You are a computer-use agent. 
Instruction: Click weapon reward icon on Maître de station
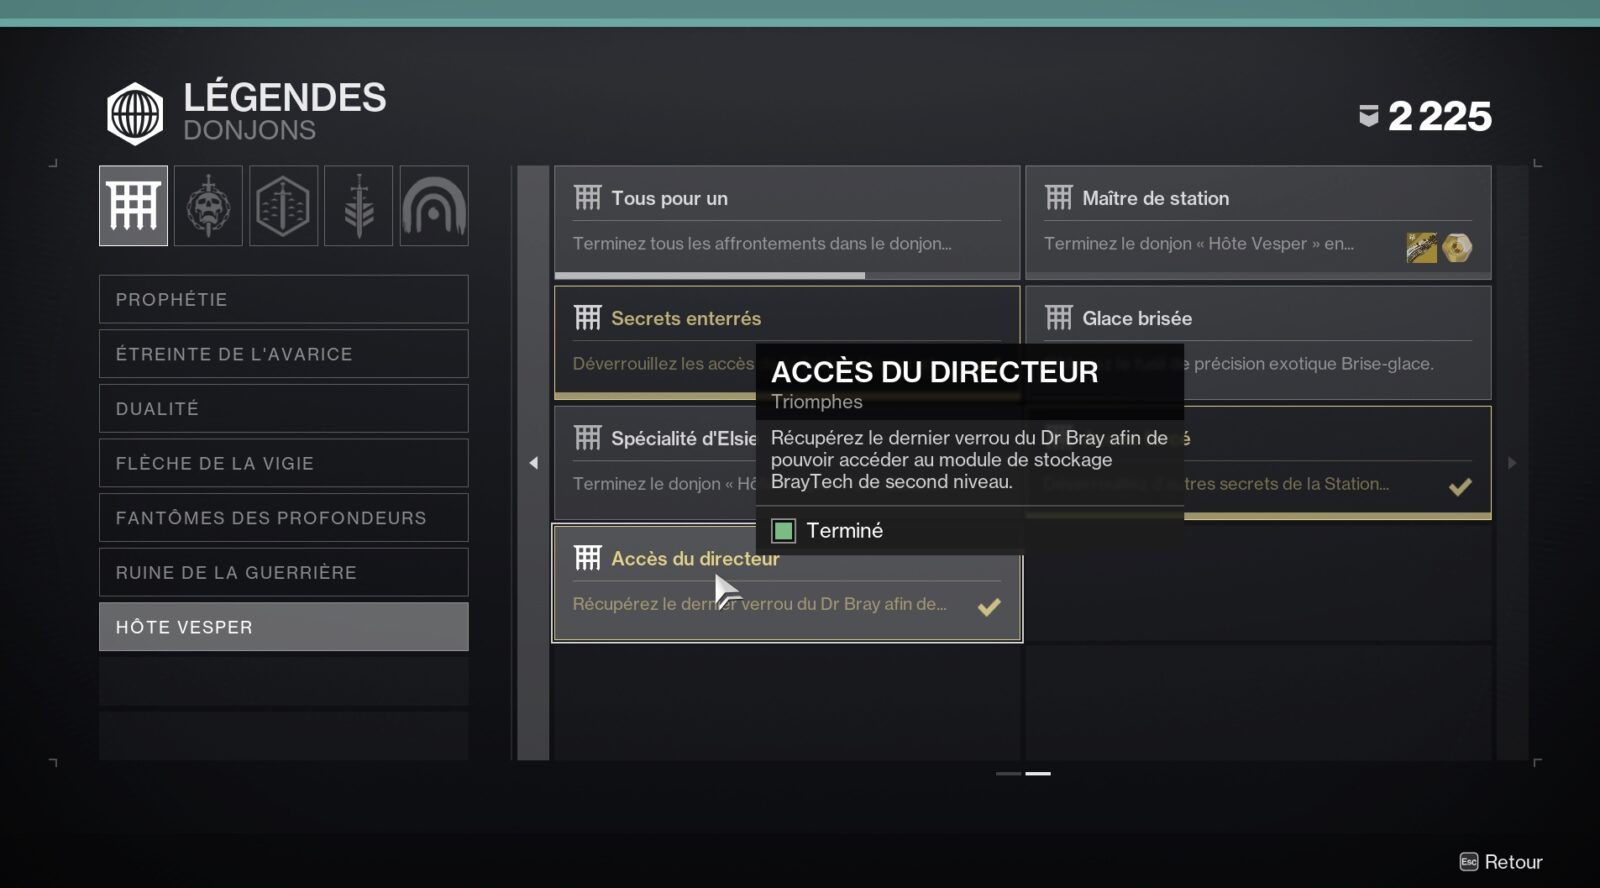1422,247
